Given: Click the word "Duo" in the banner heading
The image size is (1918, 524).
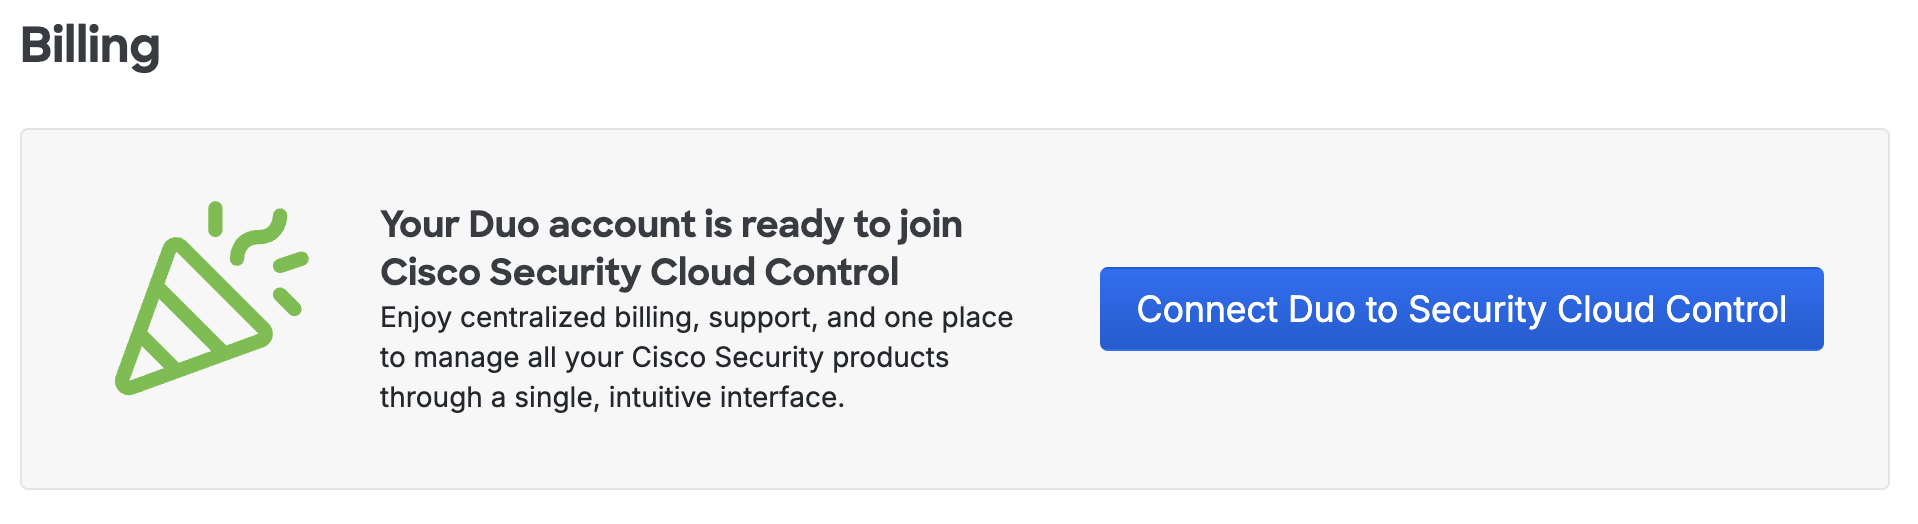Looking at the screenshot, I should click(x=503, y=224).
